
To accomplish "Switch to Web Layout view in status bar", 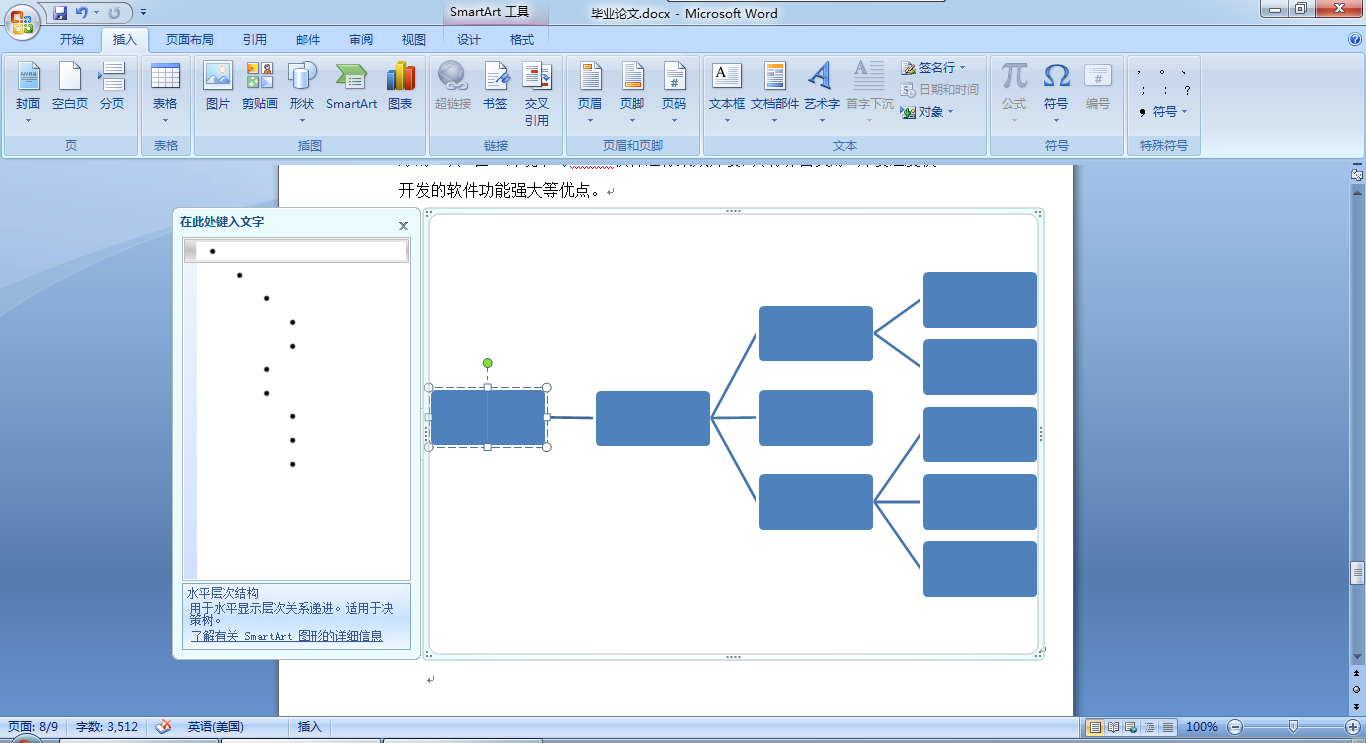I will click(x=1130, y=727).
